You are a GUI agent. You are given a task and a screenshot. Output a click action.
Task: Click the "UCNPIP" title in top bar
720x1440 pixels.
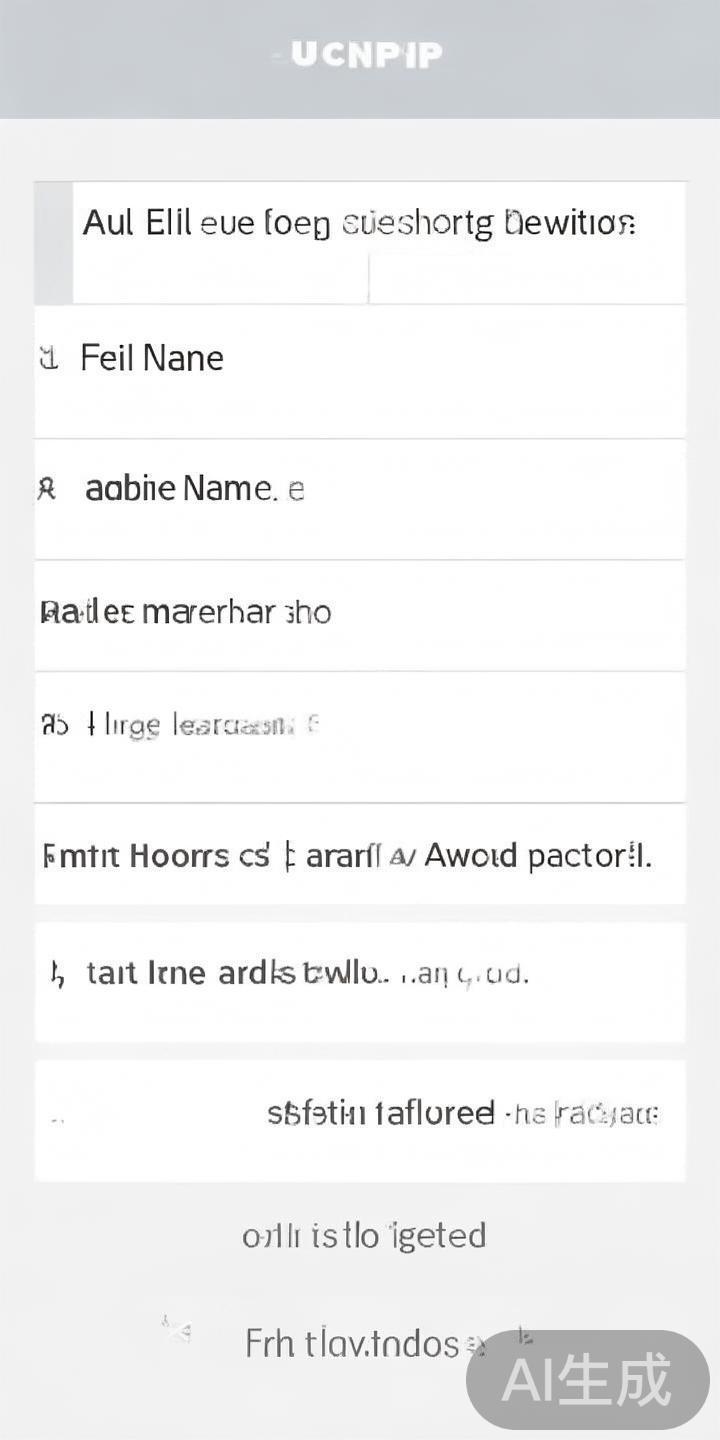pyautogui.click(x=360, y=55)
